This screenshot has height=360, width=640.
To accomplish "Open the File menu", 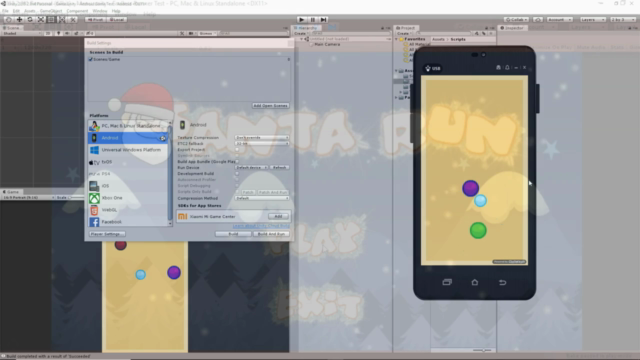I will [x=5, y=11].
